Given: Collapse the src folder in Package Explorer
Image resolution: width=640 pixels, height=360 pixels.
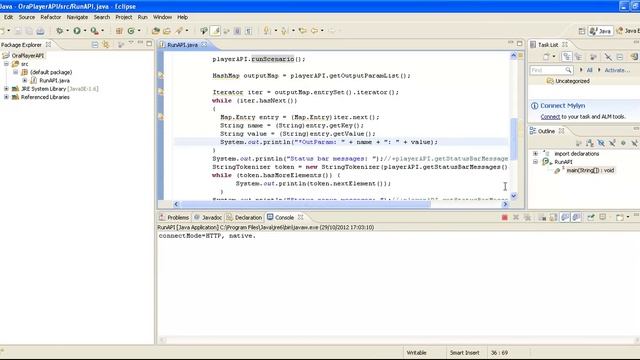Looking at the screenshot, I should point(7,64).
